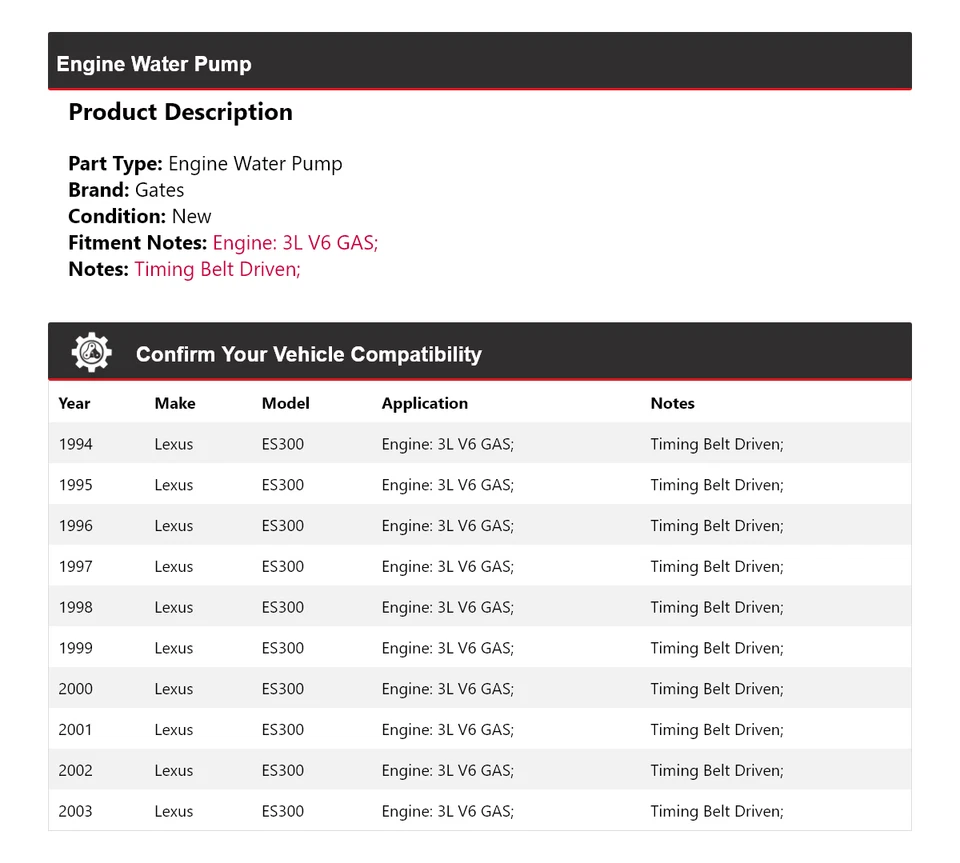
Task: Click ES300 in the 1999 row
Action: (282, 648)
